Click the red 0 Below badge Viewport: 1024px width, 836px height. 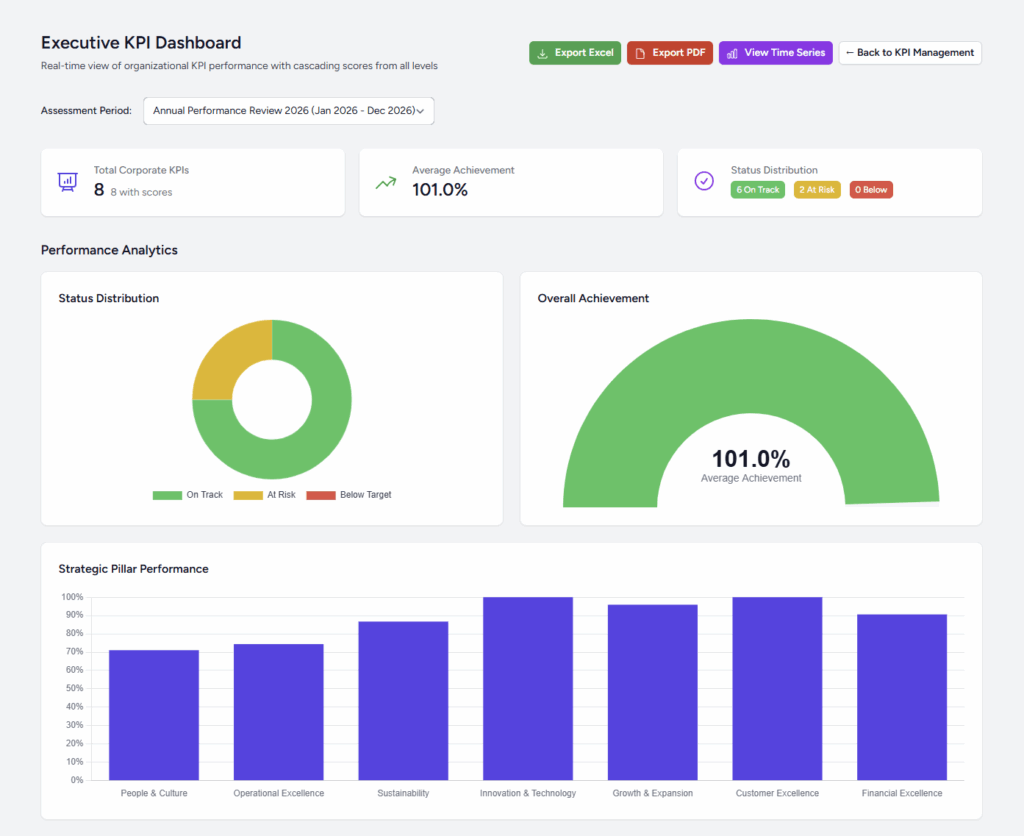[871, 189]
